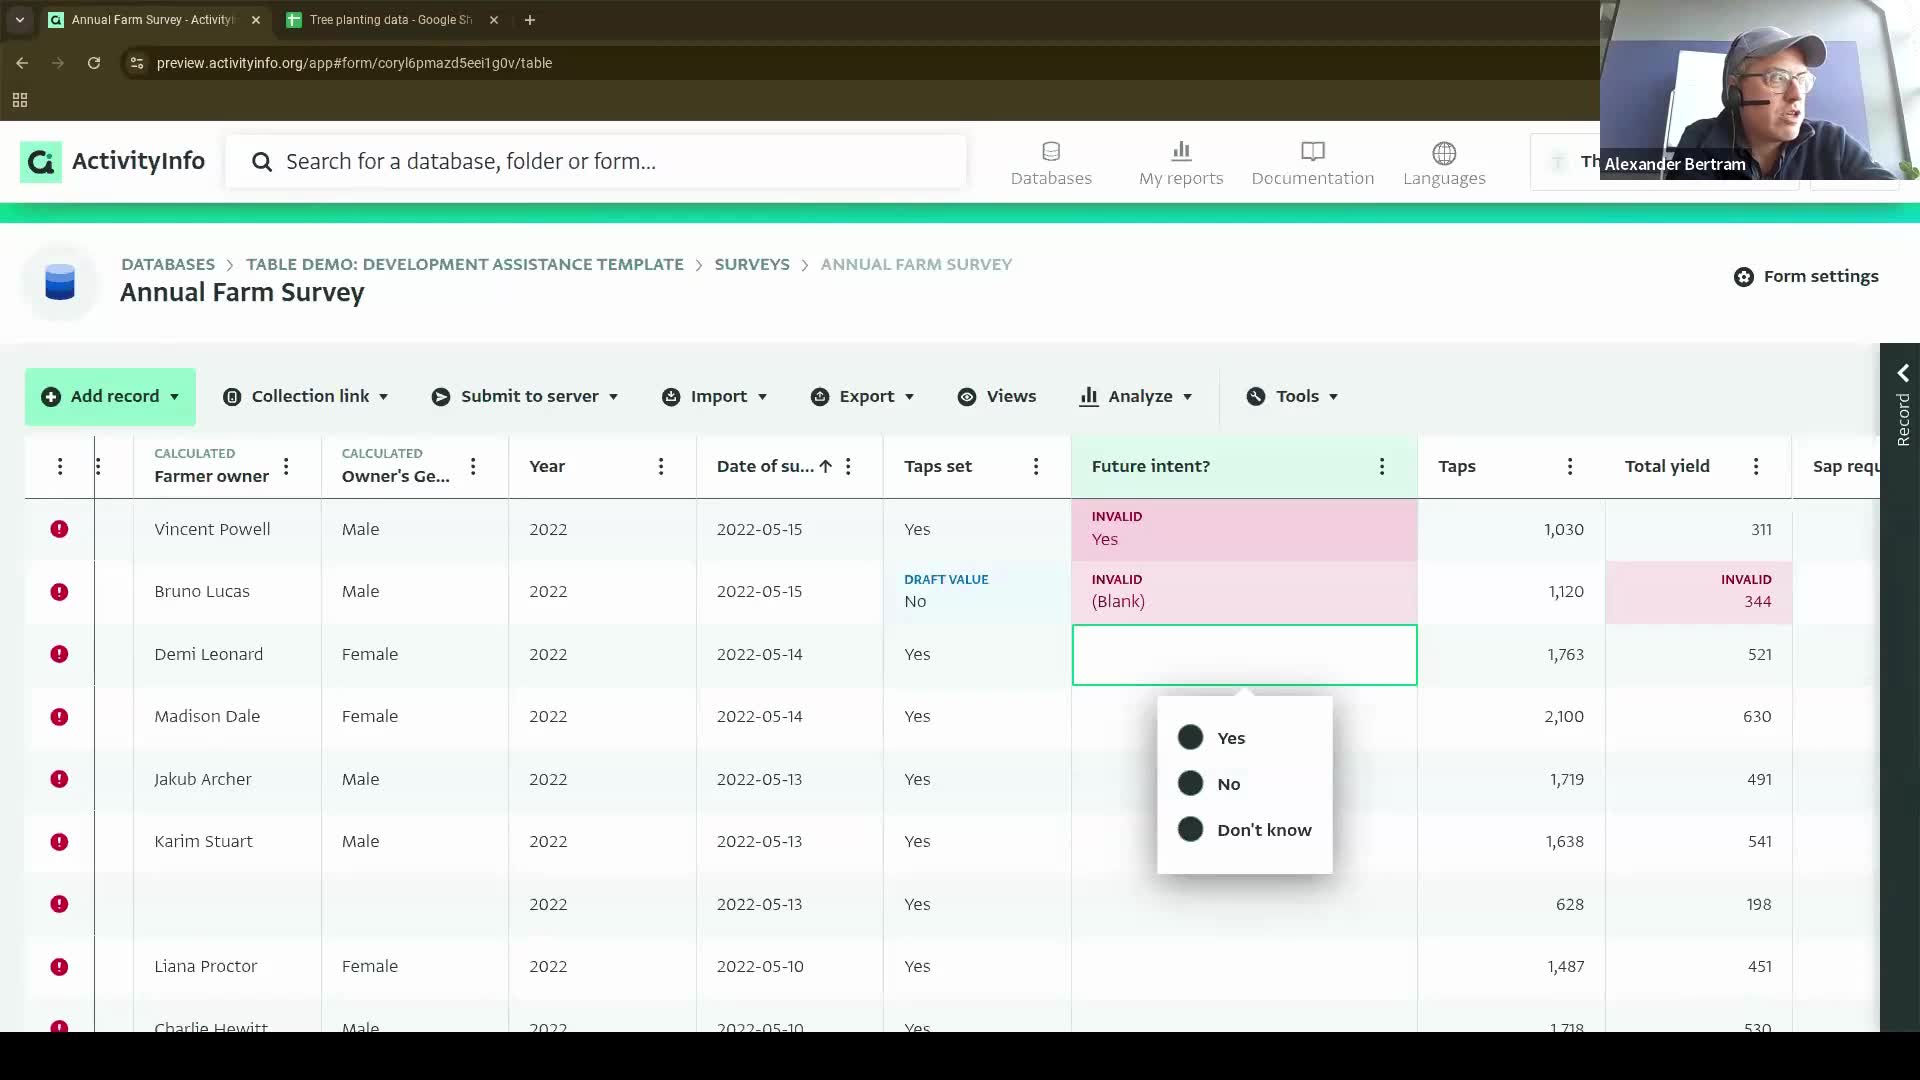Click the blue database cylinder icon
The width and height of the screenshot is (1920, 1080).
60,283
